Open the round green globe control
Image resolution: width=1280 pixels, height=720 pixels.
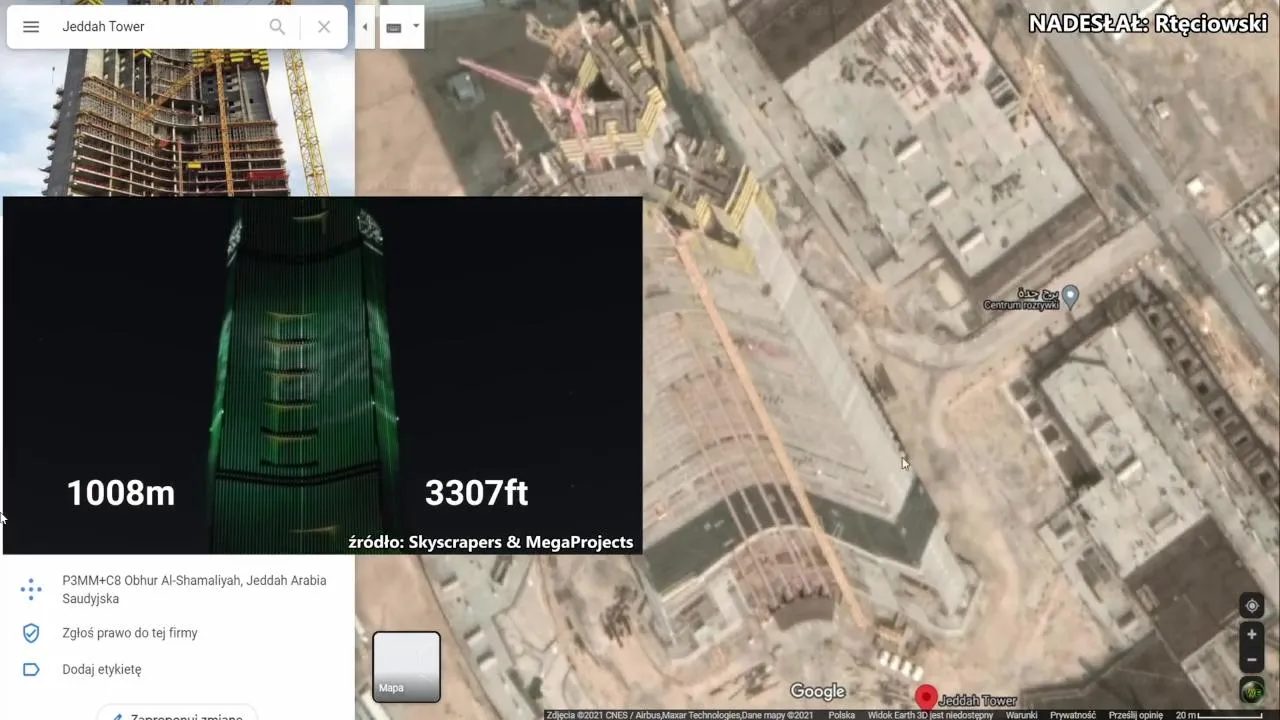1251,690
